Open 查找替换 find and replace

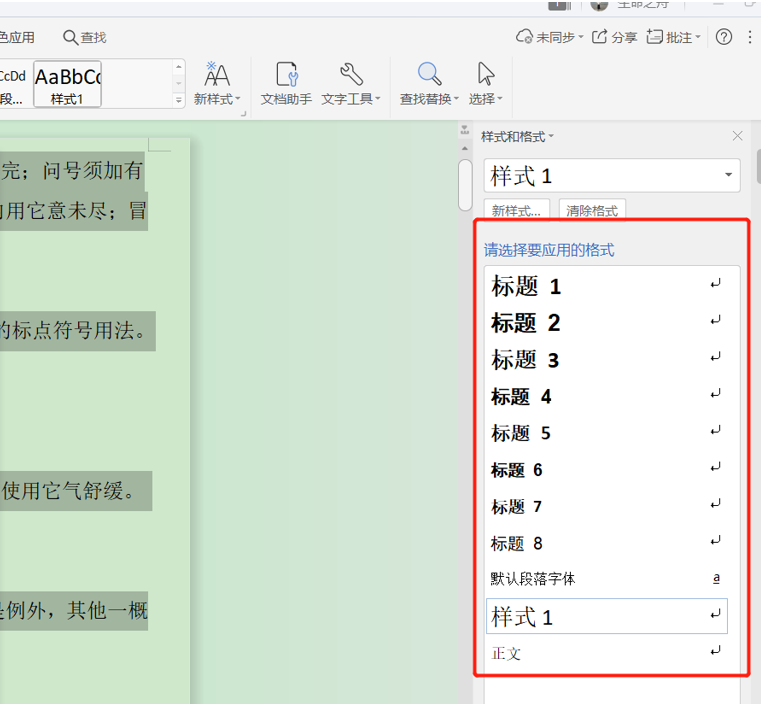click(429, 83)
